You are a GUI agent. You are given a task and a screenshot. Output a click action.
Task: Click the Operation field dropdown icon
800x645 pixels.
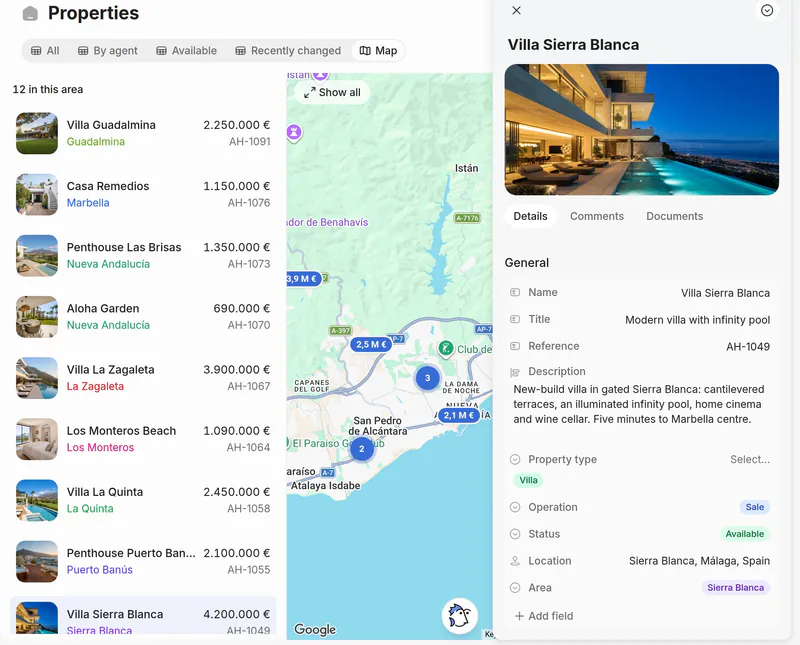click(x=515, y=507)
